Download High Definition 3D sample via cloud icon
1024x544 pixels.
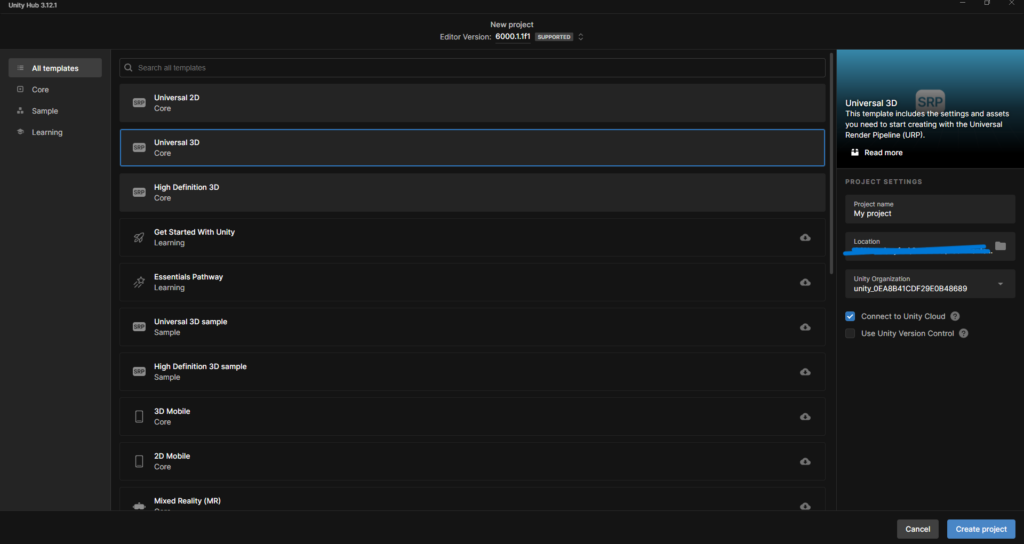click(805, 372)
